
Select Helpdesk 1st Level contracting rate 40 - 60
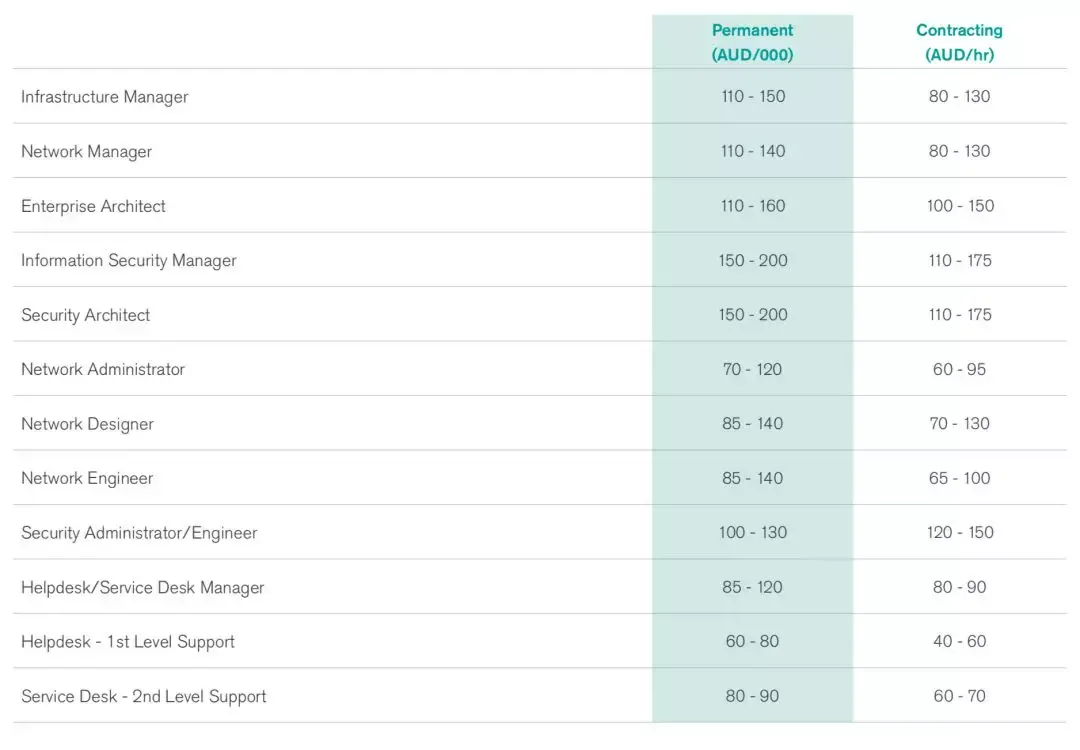pyautogui.click(x=960, y=641)
